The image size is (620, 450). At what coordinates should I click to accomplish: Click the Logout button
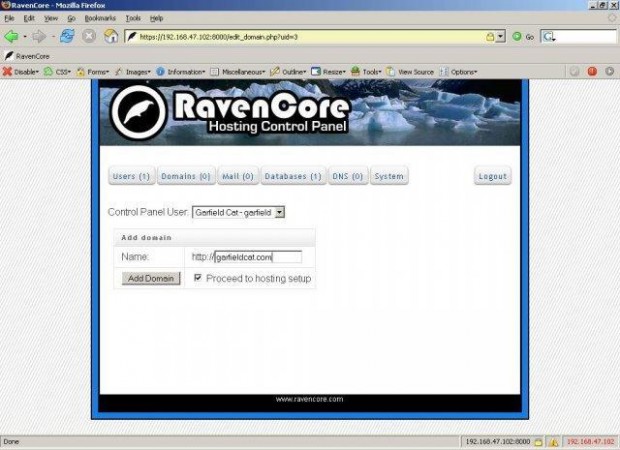click(x=492, y=176)
